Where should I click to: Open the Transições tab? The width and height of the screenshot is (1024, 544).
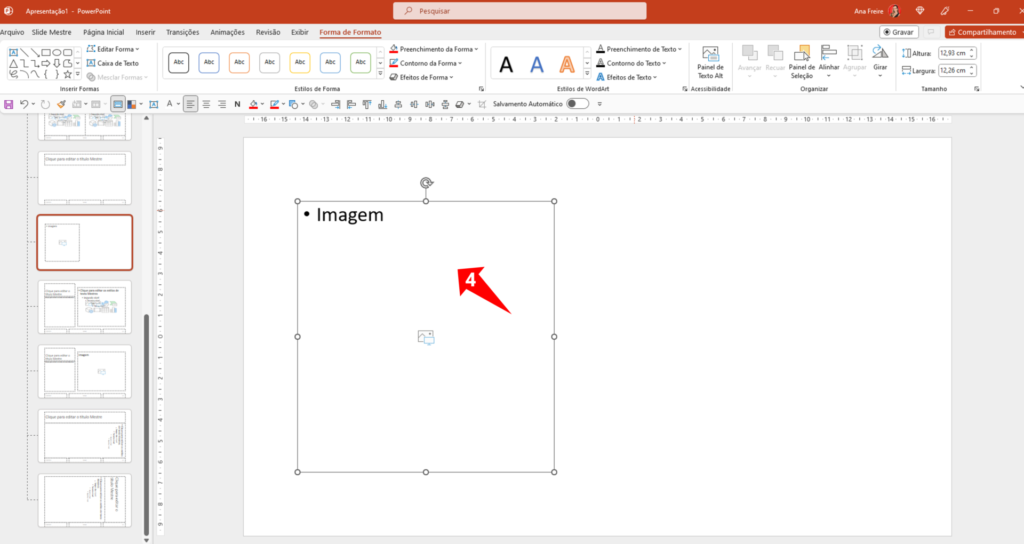pos(183,32)
